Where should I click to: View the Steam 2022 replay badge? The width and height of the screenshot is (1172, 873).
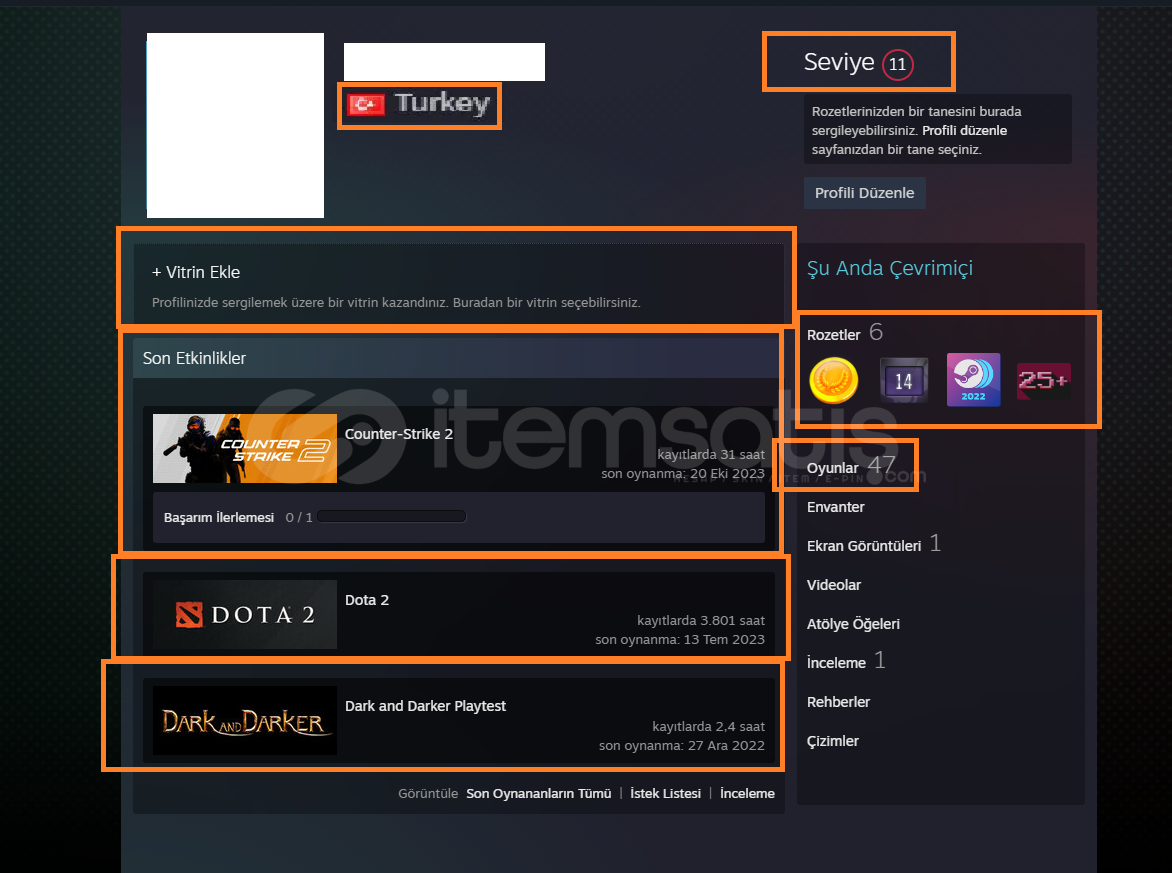click(x=973, y=380)
